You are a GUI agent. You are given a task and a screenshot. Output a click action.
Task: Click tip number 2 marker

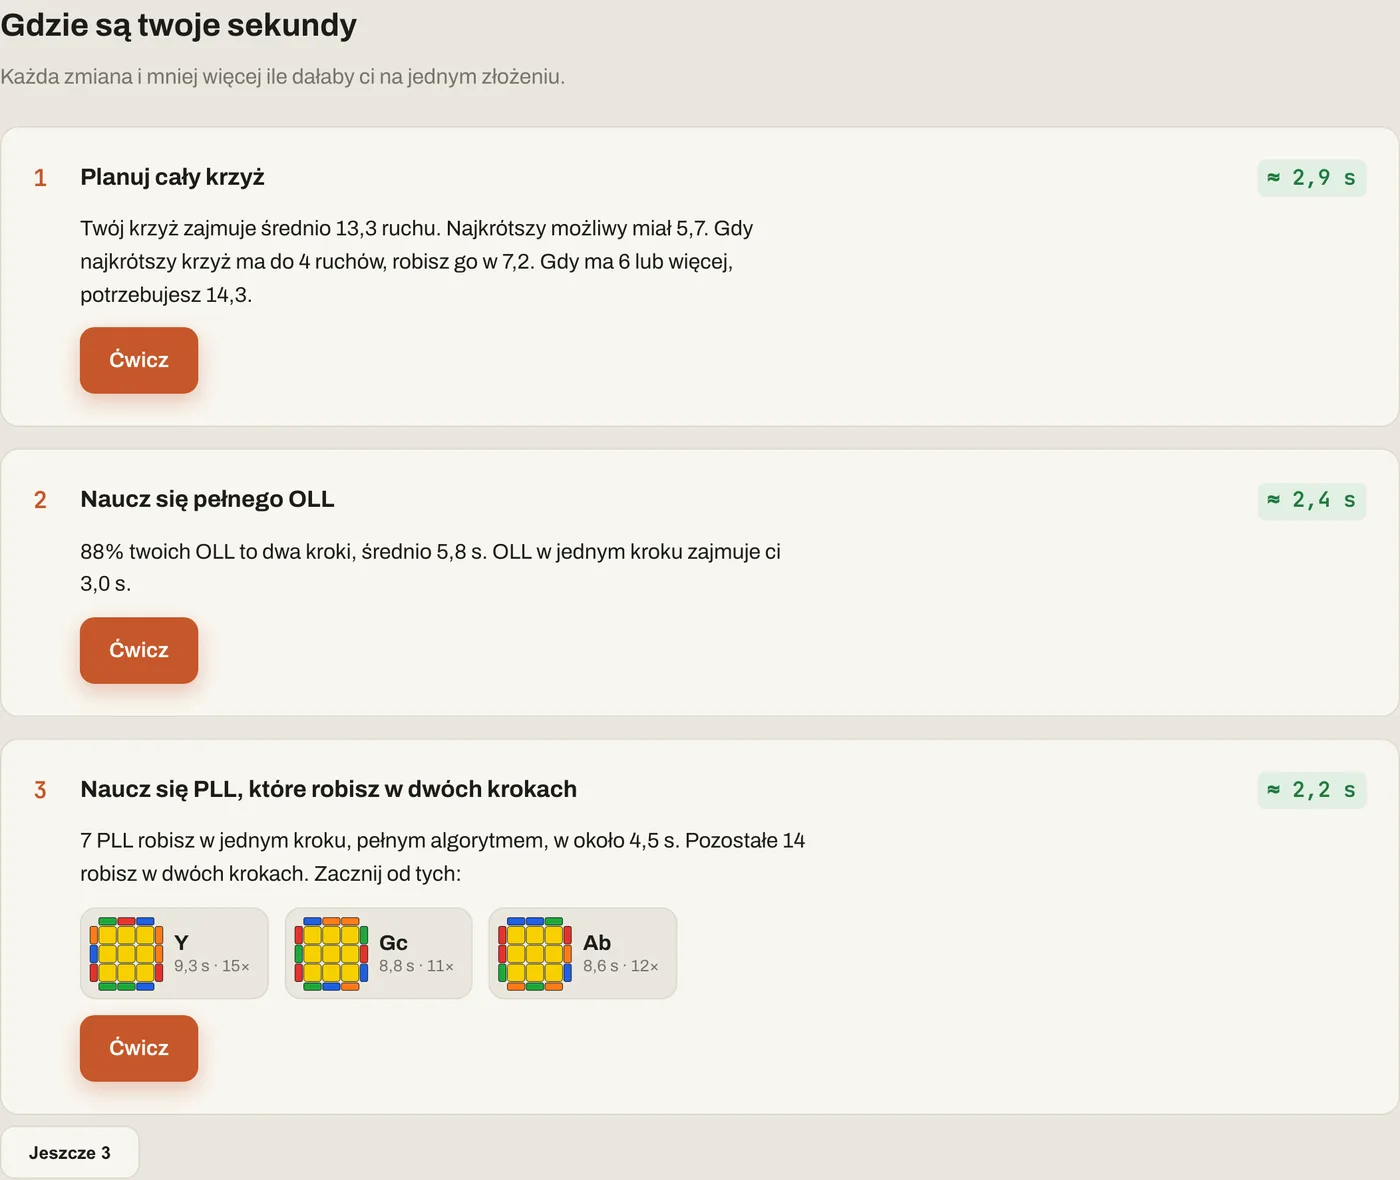40,500
